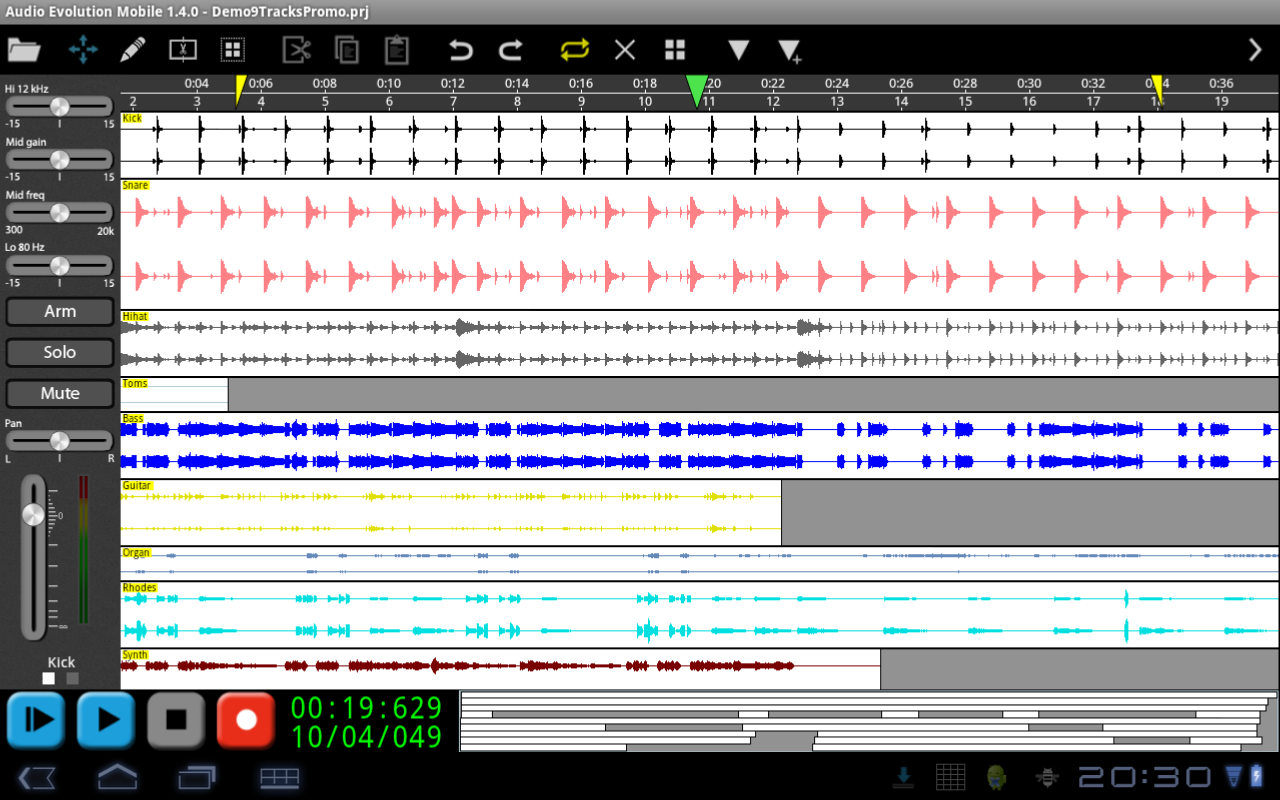Click the clipboard paste icon
Screen dimensions: 1280x800
pyautogui.click(x=397, y=50)
